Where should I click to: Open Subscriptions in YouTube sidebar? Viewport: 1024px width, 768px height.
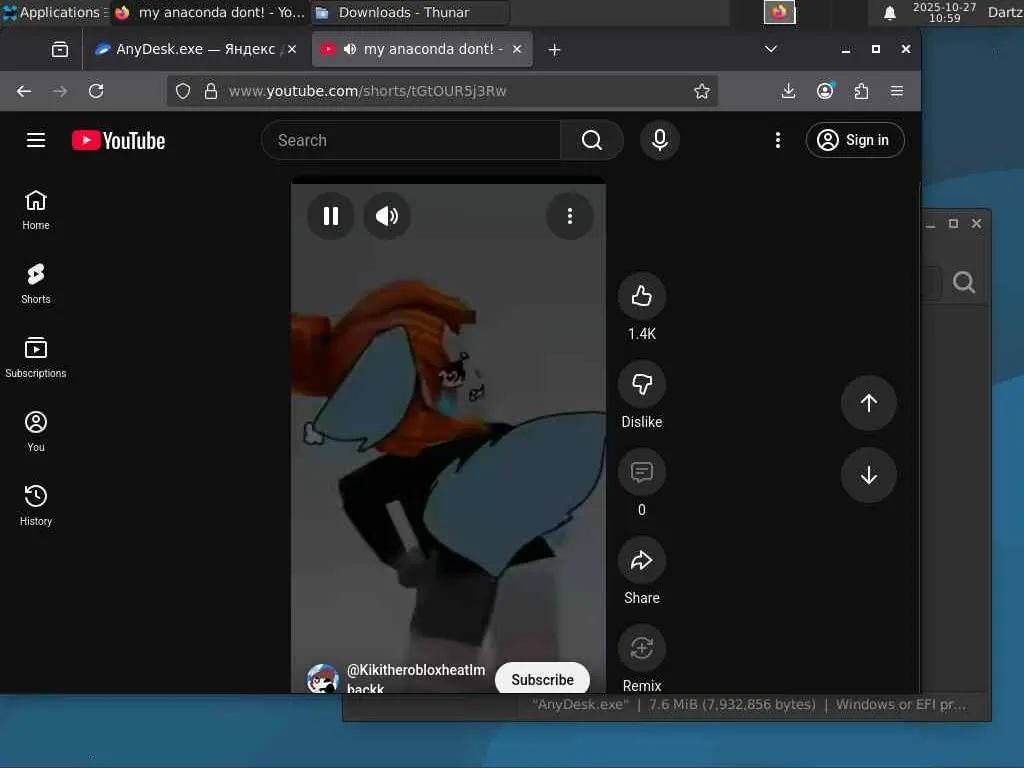(x=36, y=357)
